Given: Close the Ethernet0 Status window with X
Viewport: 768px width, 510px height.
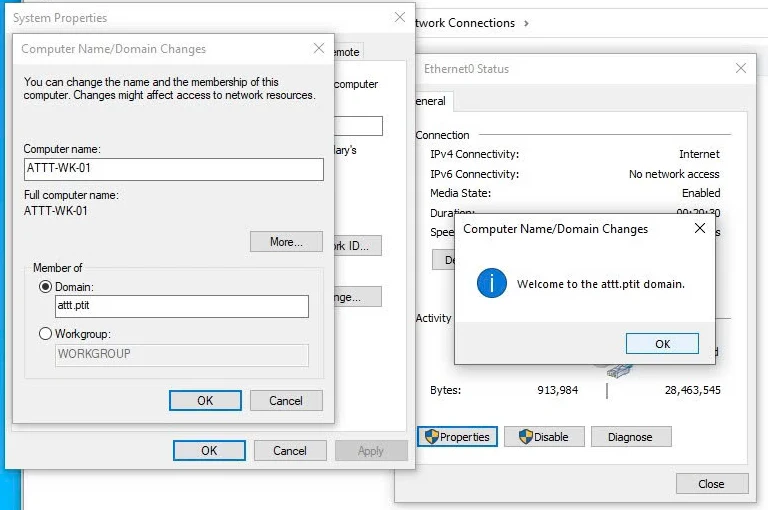Looking at the screenshot, I should tap(741, 68).
